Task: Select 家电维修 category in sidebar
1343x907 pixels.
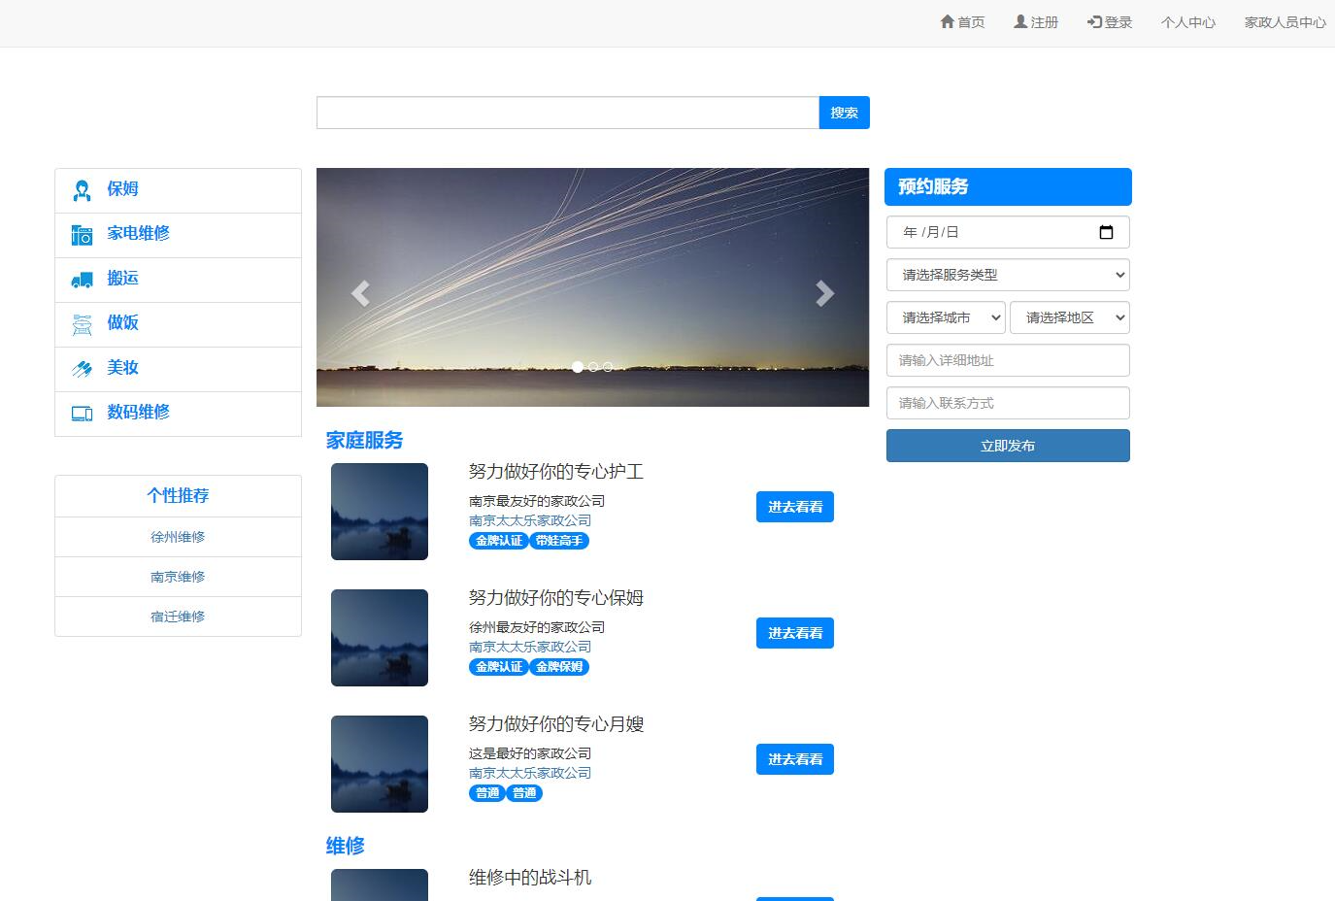Action: (179, 236)
